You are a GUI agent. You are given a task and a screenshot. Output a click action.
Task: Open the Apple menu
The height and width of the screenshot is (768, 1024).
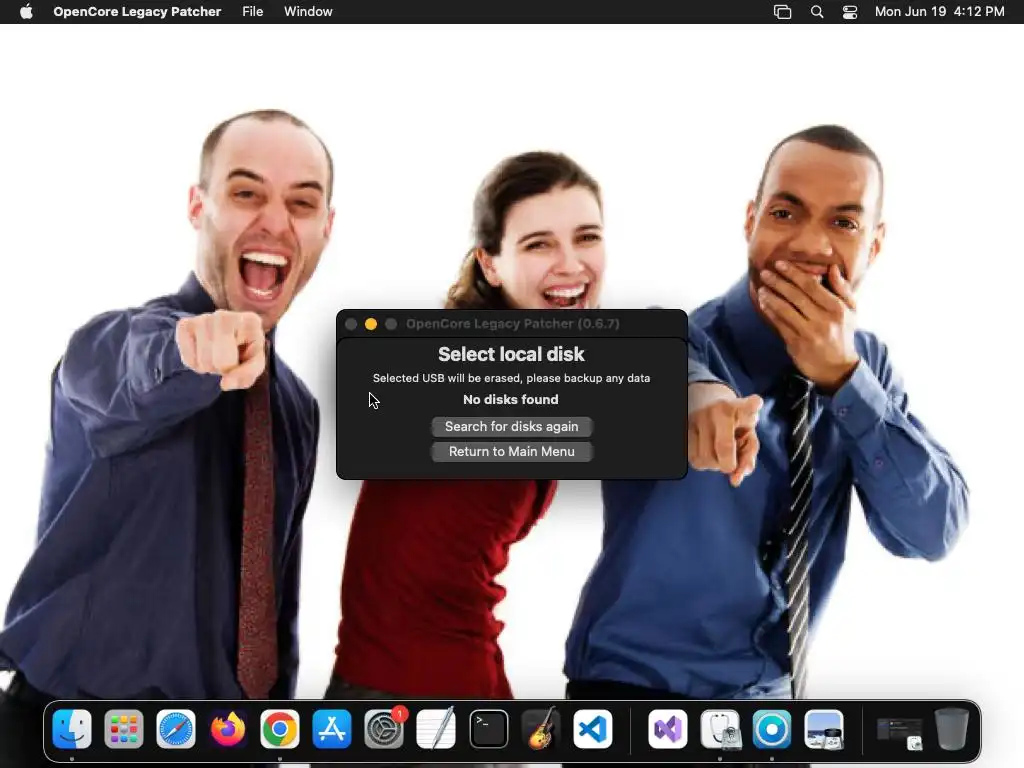point(26,12)
